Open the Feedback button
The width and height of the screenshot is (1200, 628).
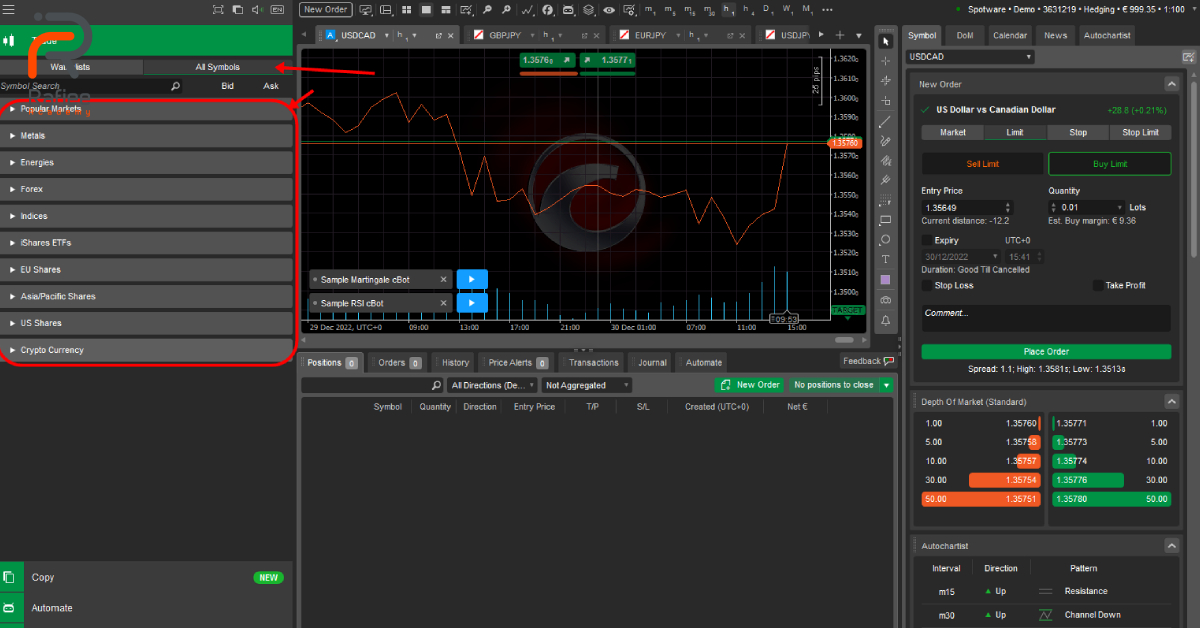[867, 361]
